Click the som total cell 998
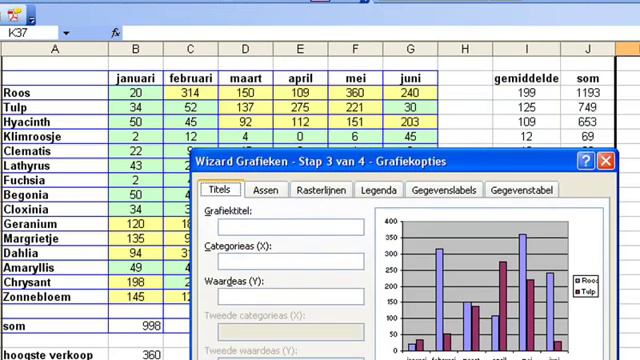The width and height of the screenshot is (640, 360). [136, 326]
